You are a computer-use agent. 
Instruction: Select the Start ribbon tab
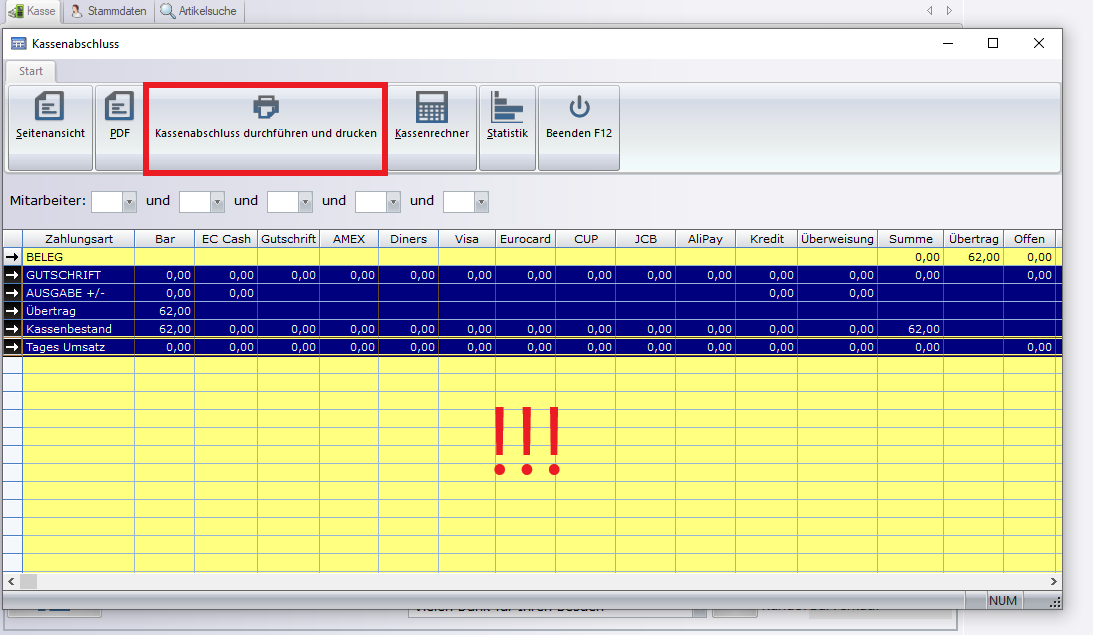tap(31, 71)
